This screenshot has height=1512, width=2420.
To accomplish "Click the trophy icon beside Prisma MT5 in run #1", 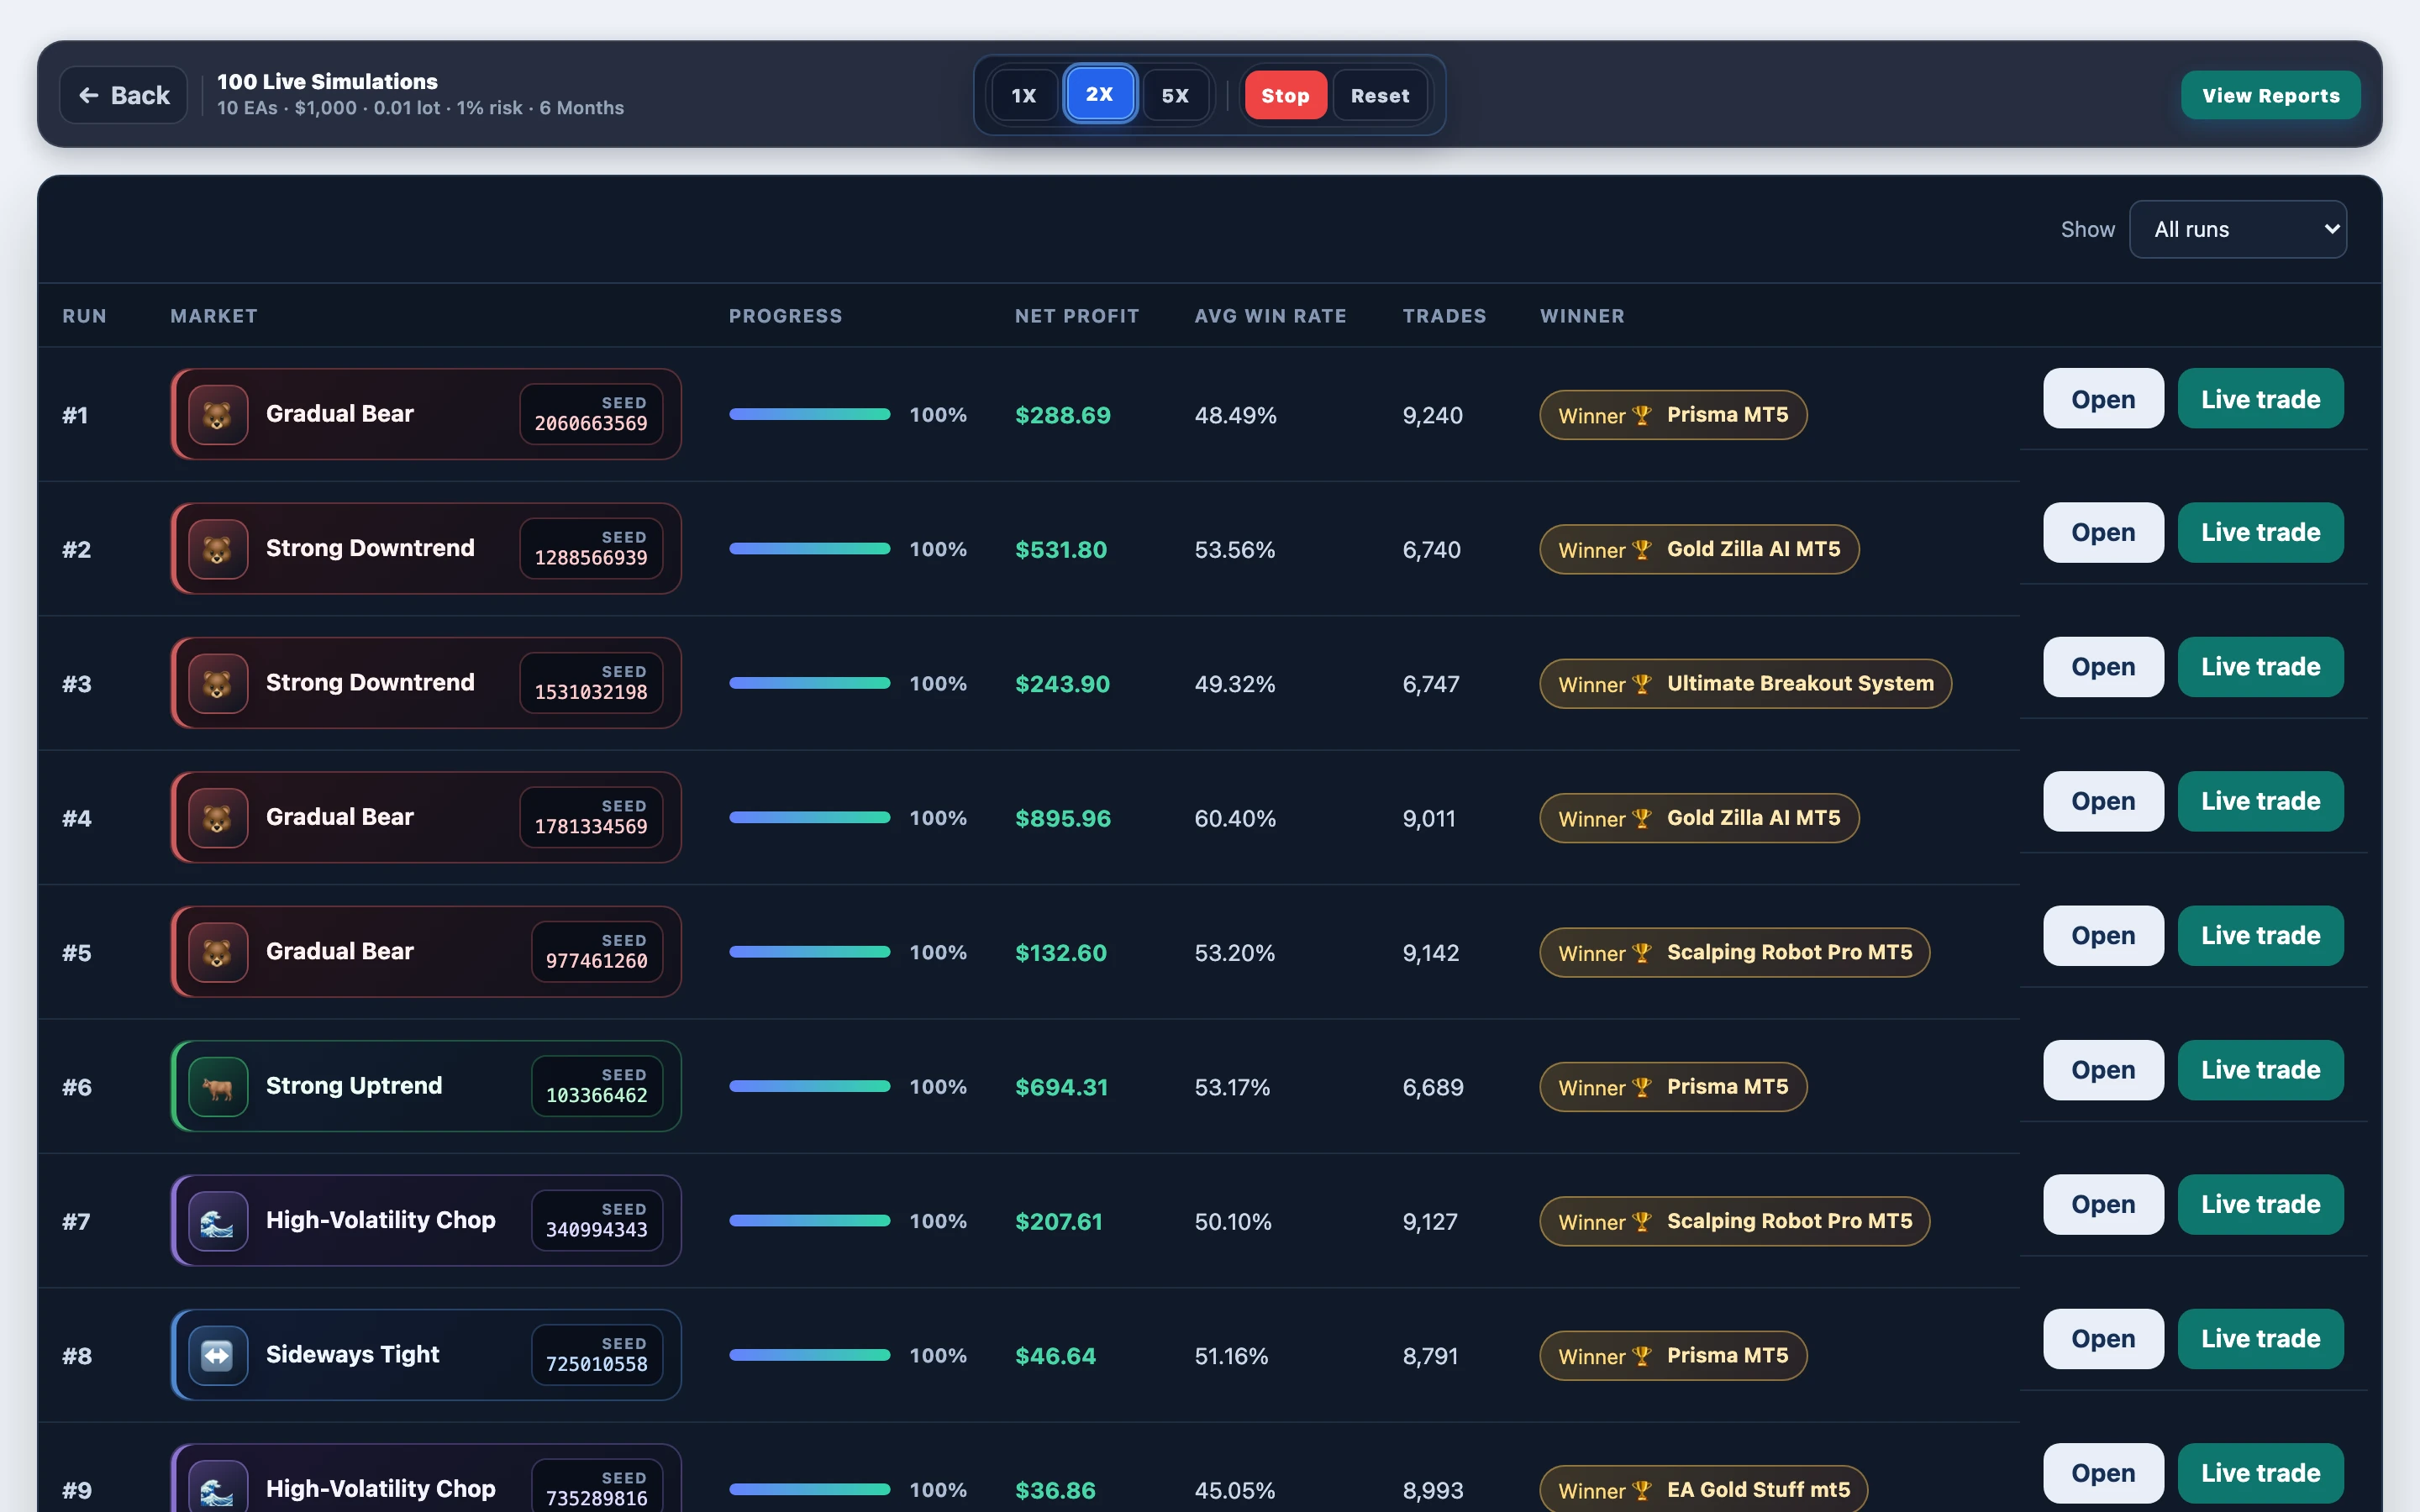I will pyautogui.click(x=1641, y=415).
